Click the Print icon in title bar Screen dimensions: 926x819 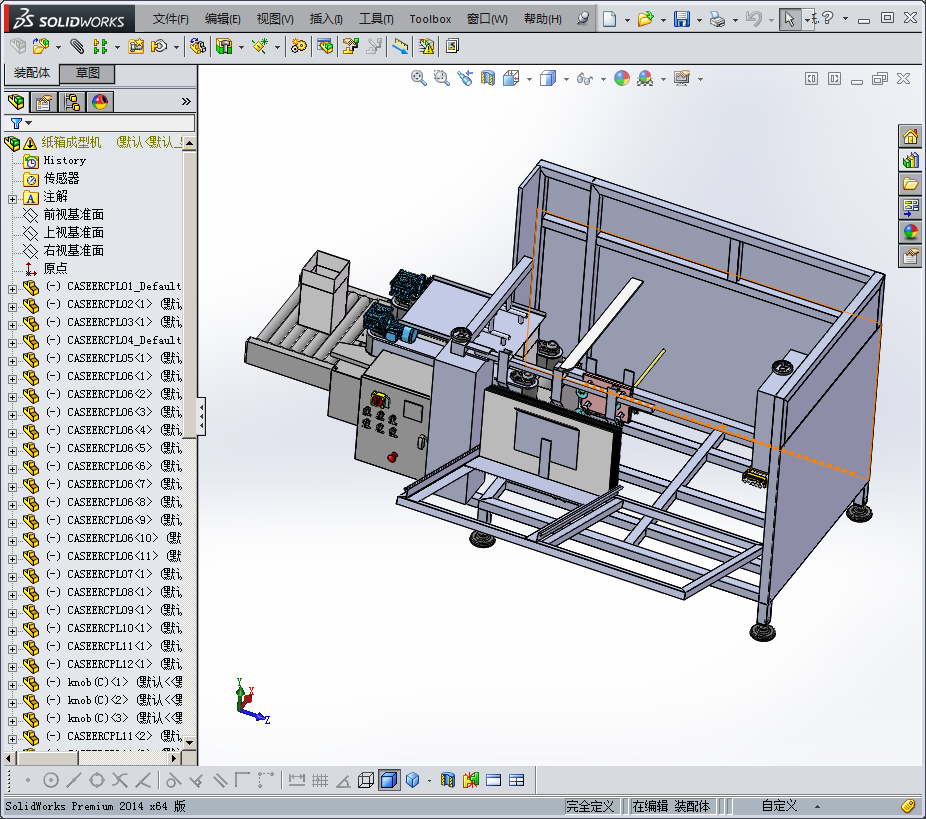point(718,19)
